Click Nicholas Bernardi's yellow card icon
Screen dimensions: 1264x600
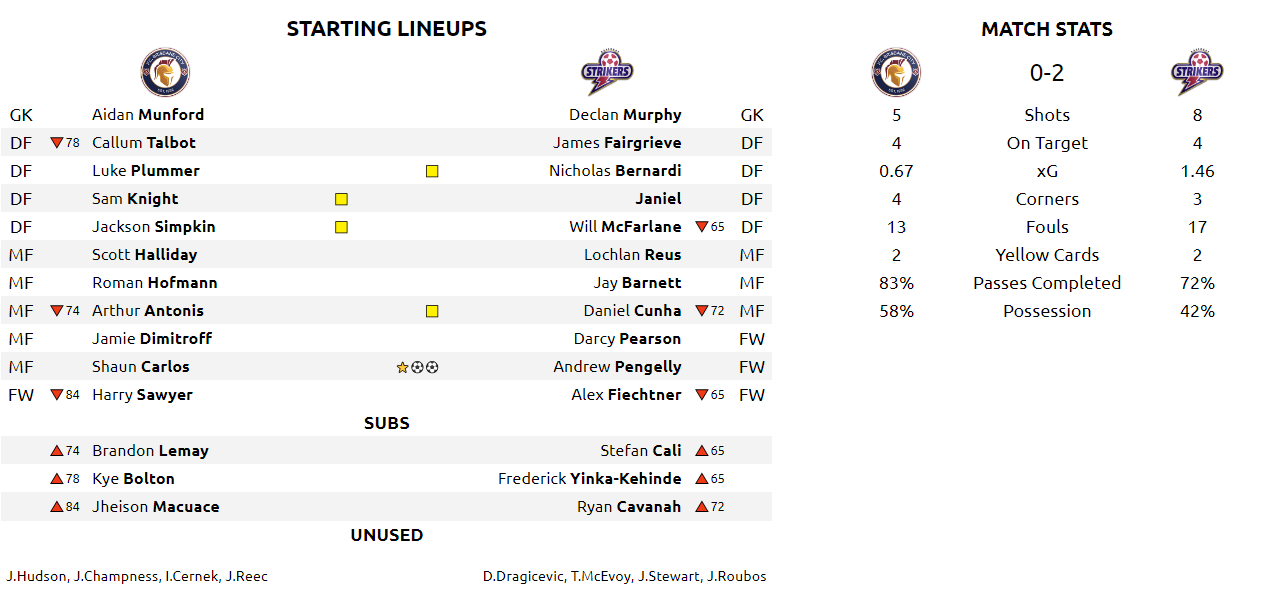432,171
